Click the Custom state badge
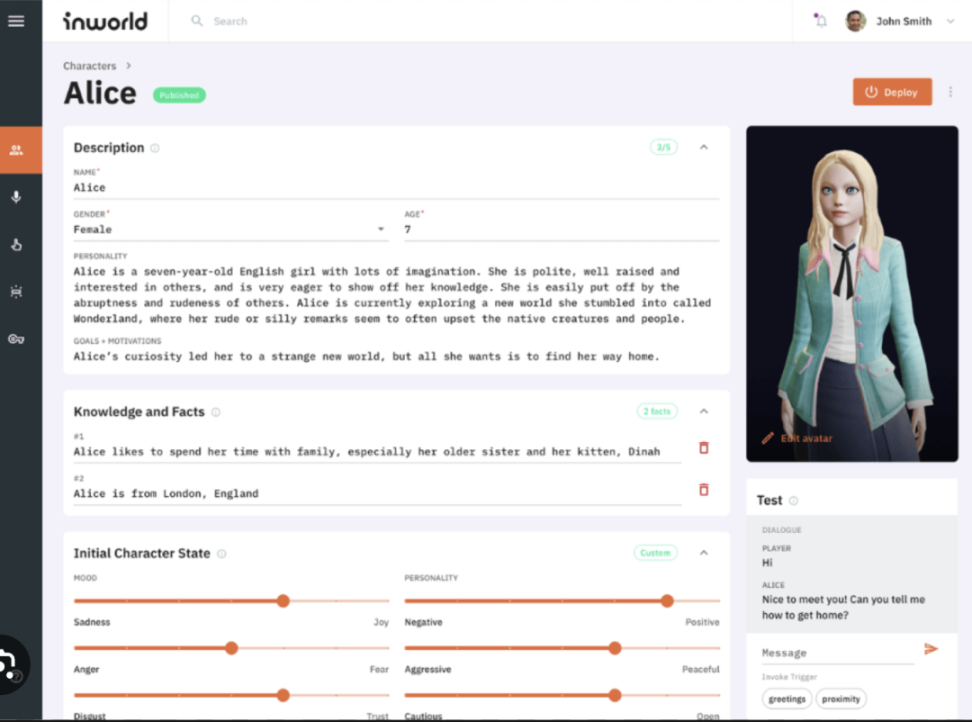This screenshot has width=972, height=722. 655,553
